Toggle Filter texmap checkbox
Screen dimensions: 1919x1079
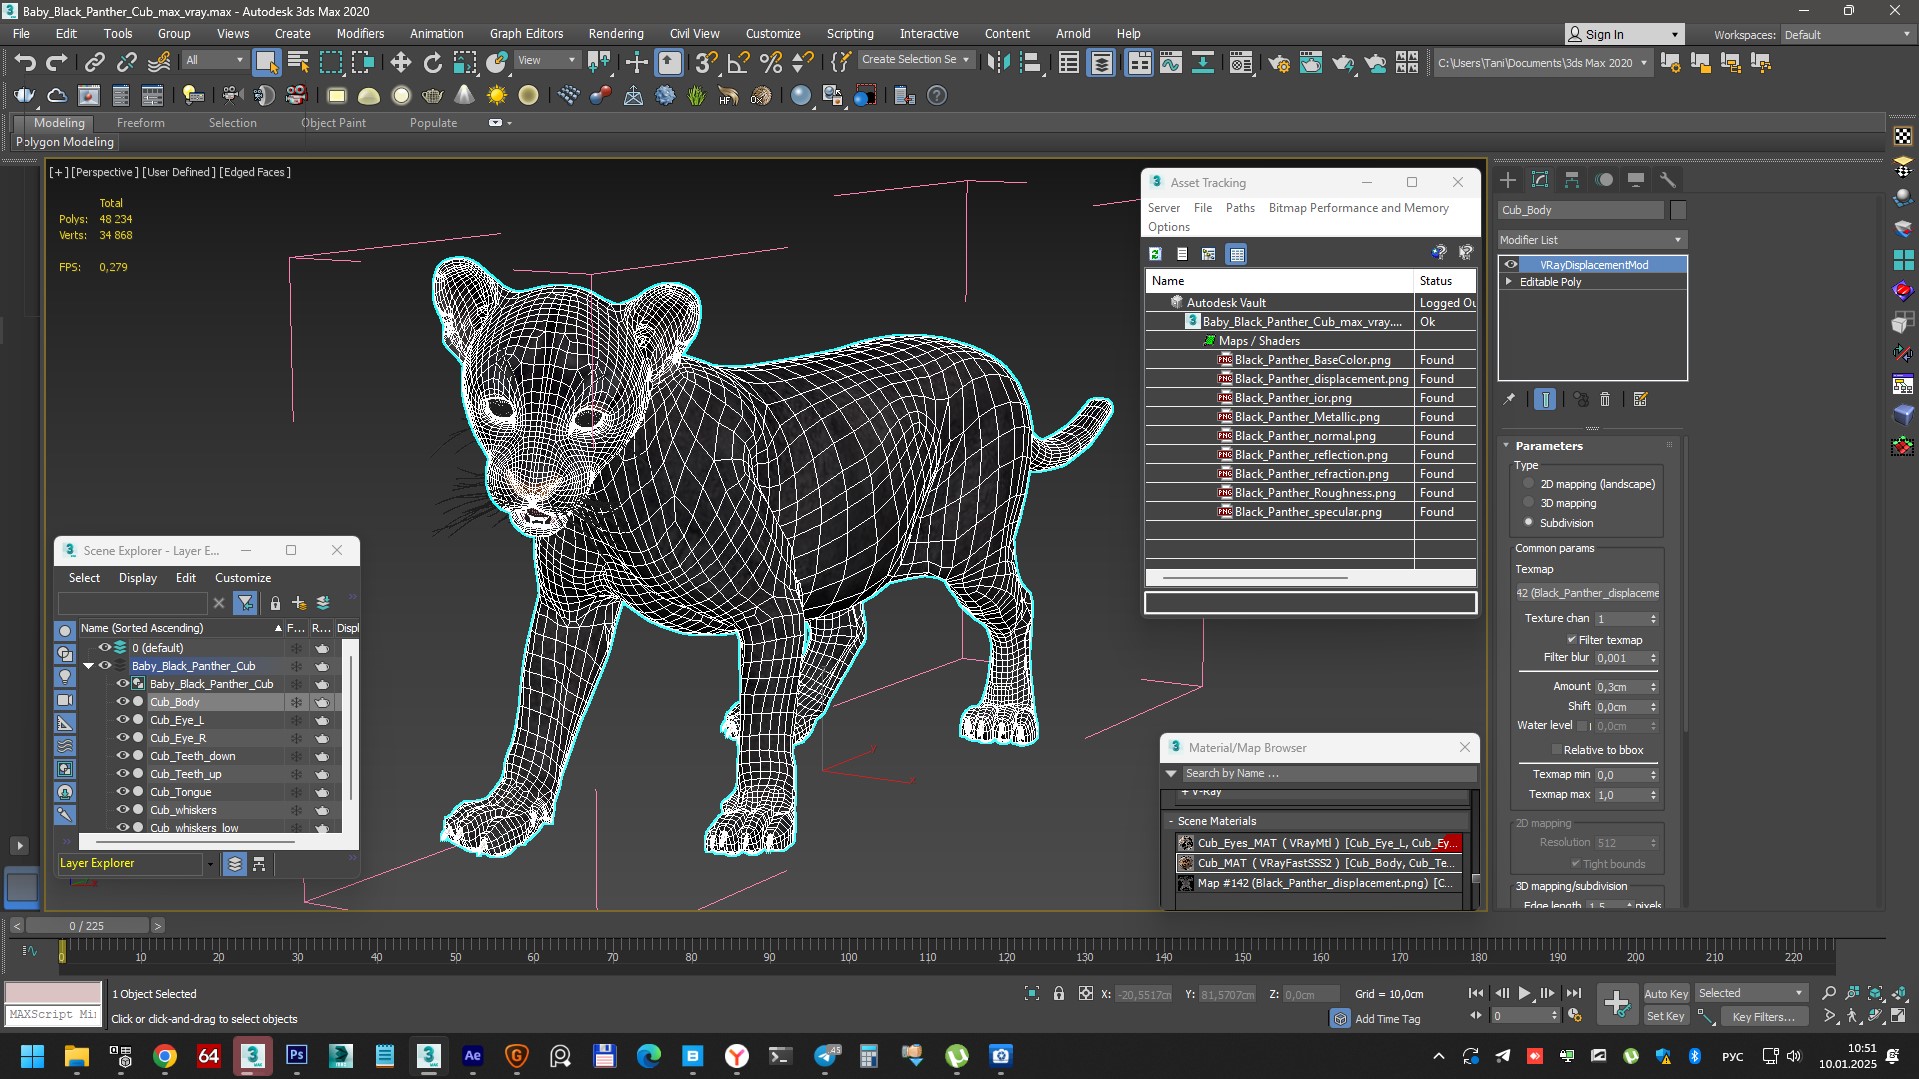pos(1571,640)
